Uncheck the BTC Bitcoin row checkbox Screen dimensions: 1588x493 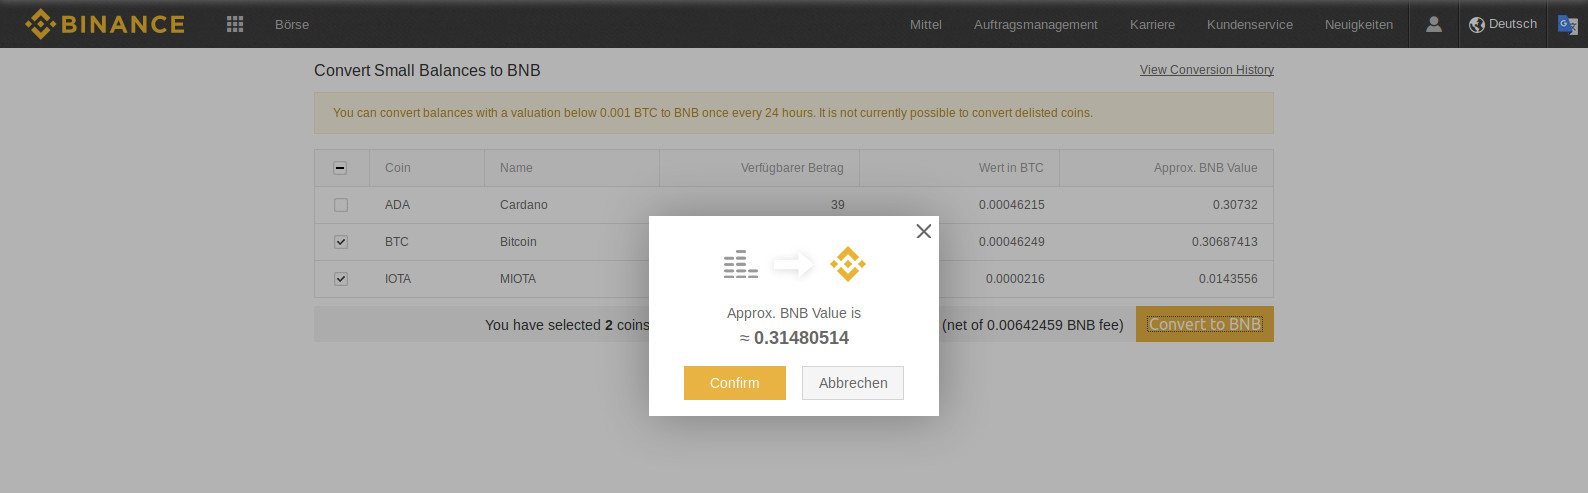click(340, 242)
